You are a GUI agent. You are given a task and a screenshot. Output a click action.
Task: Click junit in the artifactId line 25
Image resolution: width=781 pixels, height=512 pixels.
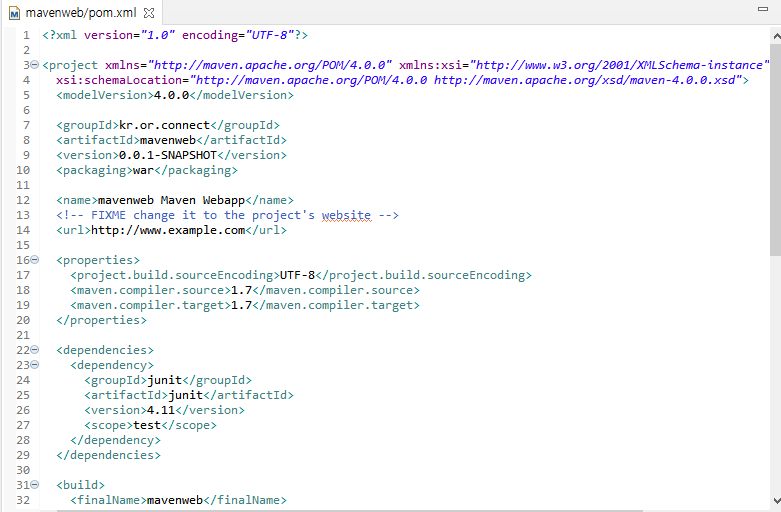185,395
